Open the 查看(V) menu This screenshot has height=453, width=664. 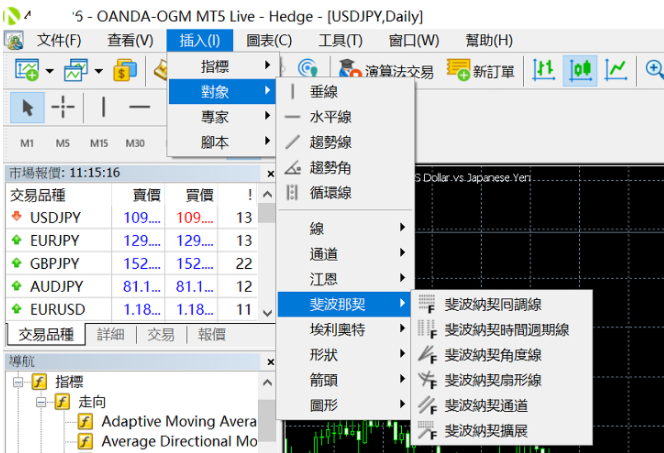[x=130, y=41]
